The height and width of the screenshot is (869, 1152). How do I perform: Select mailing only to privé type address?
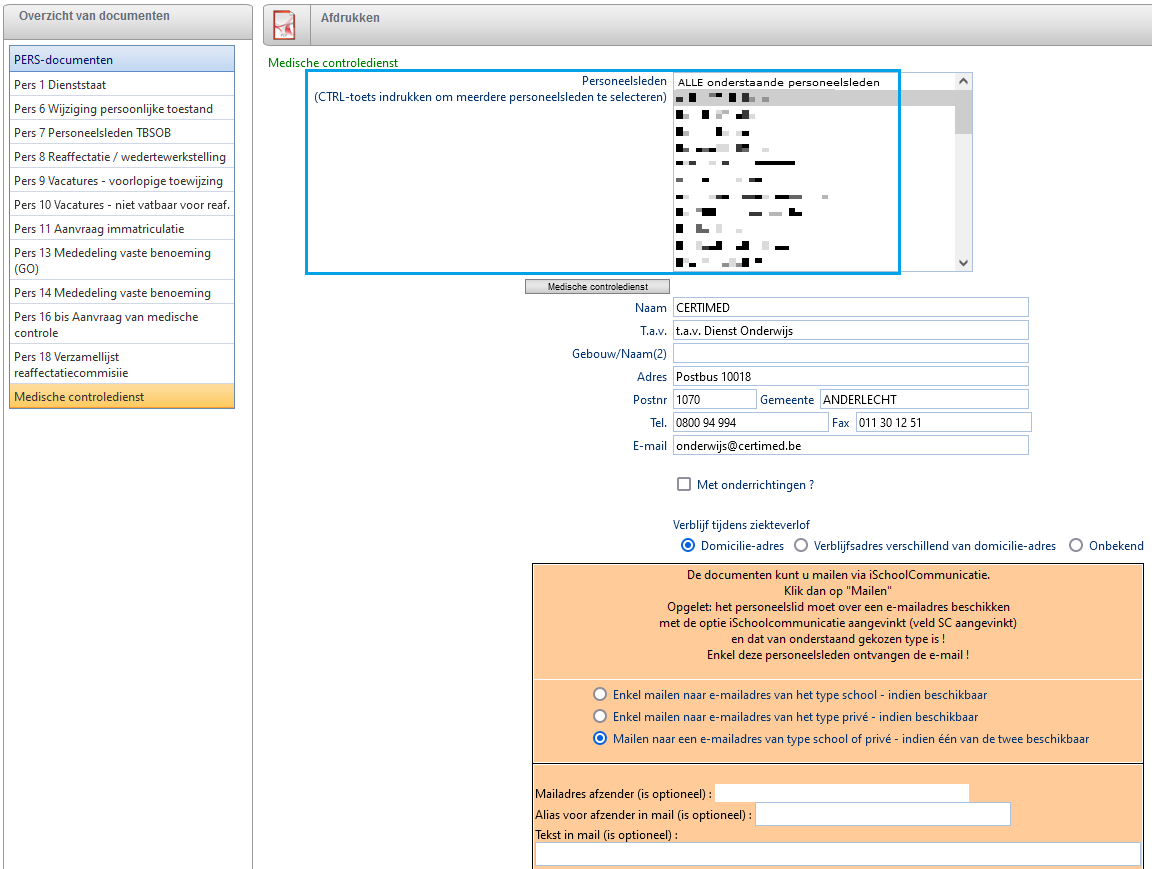pyautogui.click(x=600, y=716)
